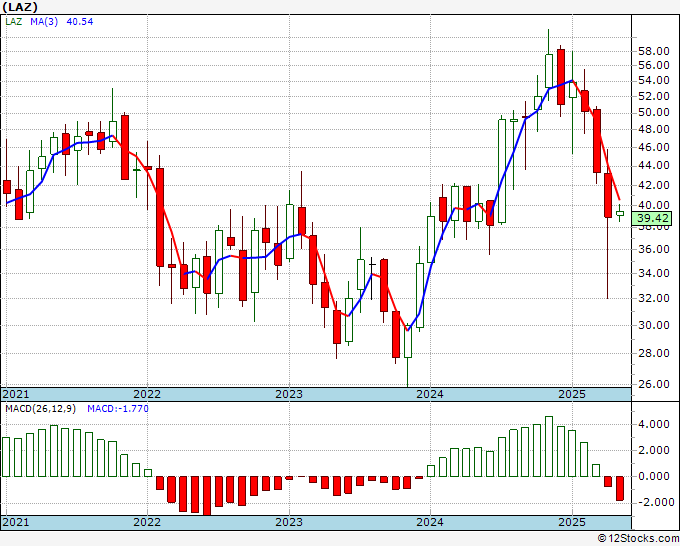Click the 30.00 price axis label

click(x=654, y=325)
